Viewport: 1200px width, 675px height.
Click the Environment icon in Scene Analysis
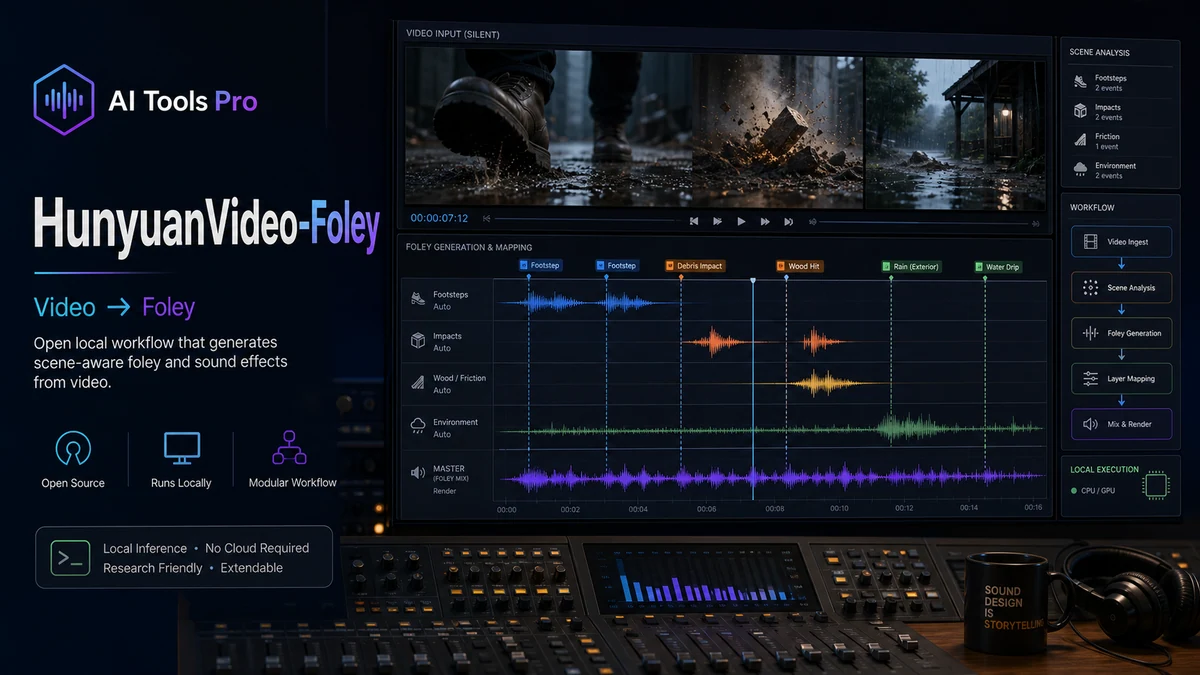(x=1080, y=169)
